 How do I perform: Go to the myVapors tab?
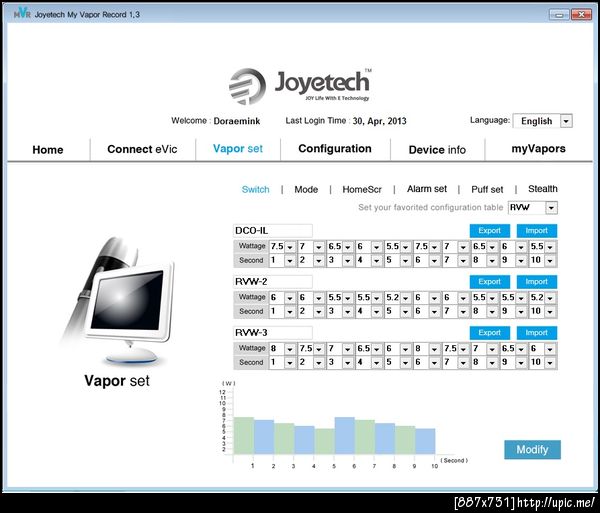[538, 149]
